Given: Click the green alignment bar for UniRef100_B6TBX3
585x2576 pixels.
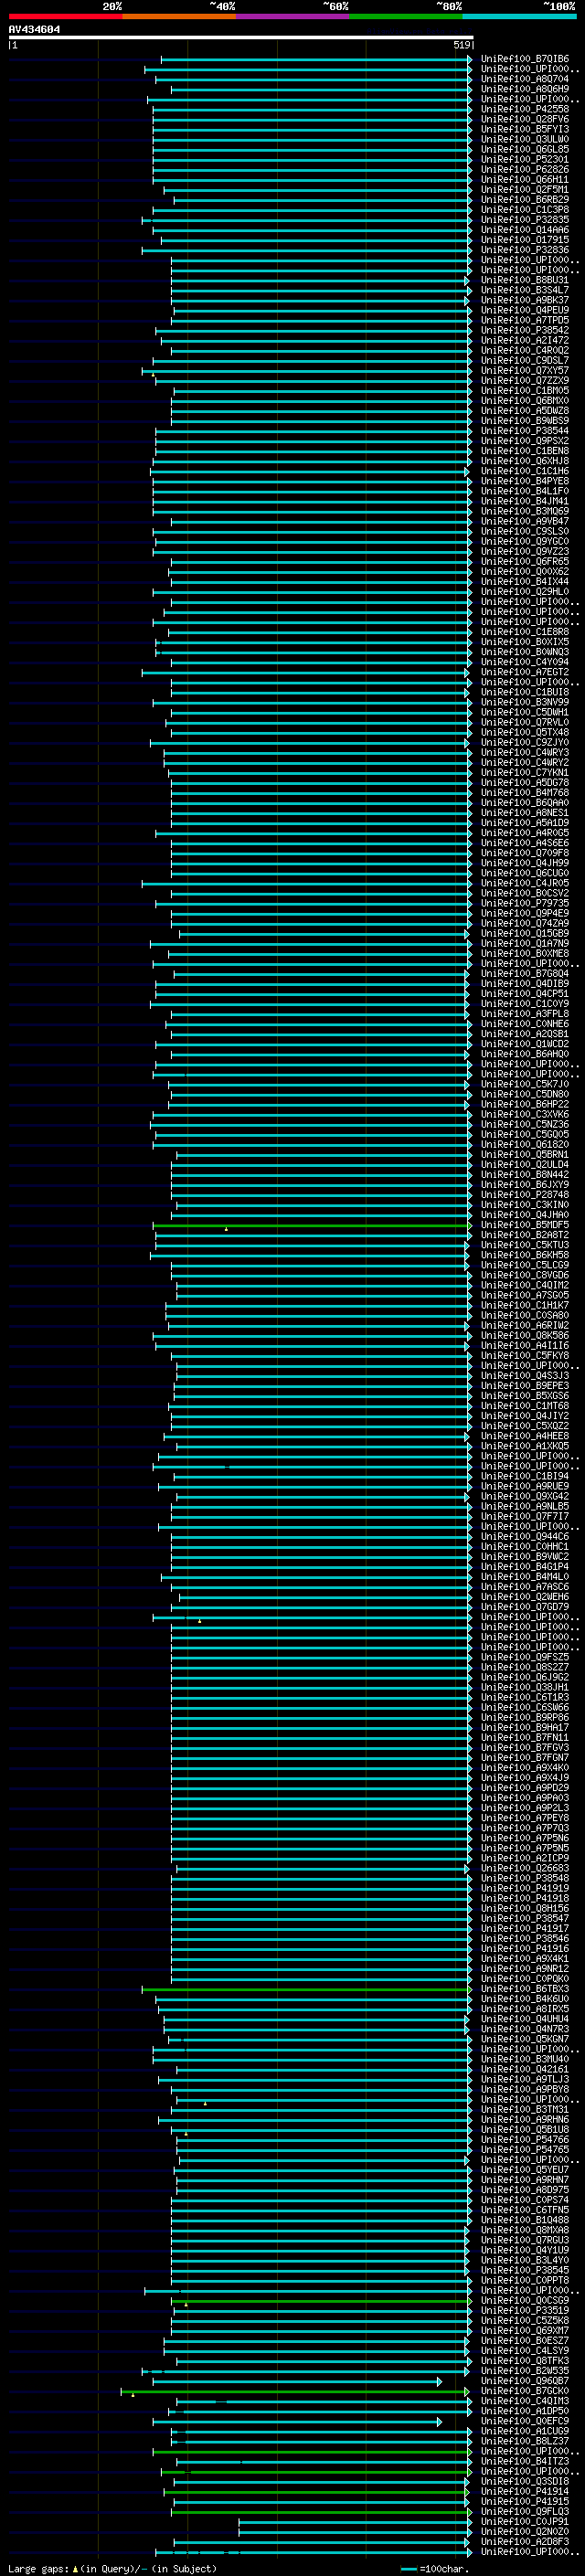Looking at the screenshot, I should (x=307, y=1989).
